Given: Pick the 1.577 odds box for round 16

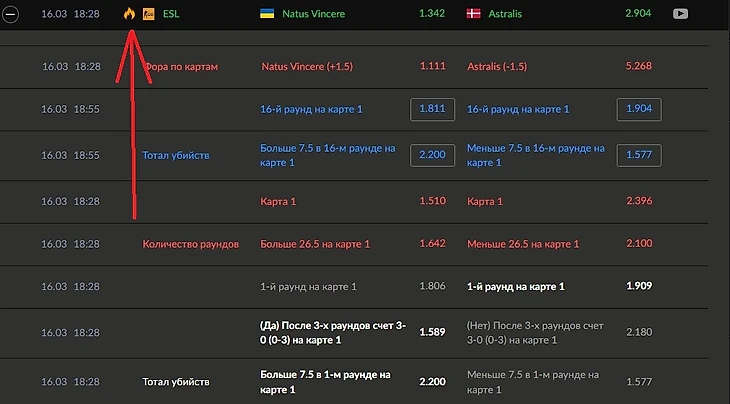Looking at the screenshot, I should [637, 154].
